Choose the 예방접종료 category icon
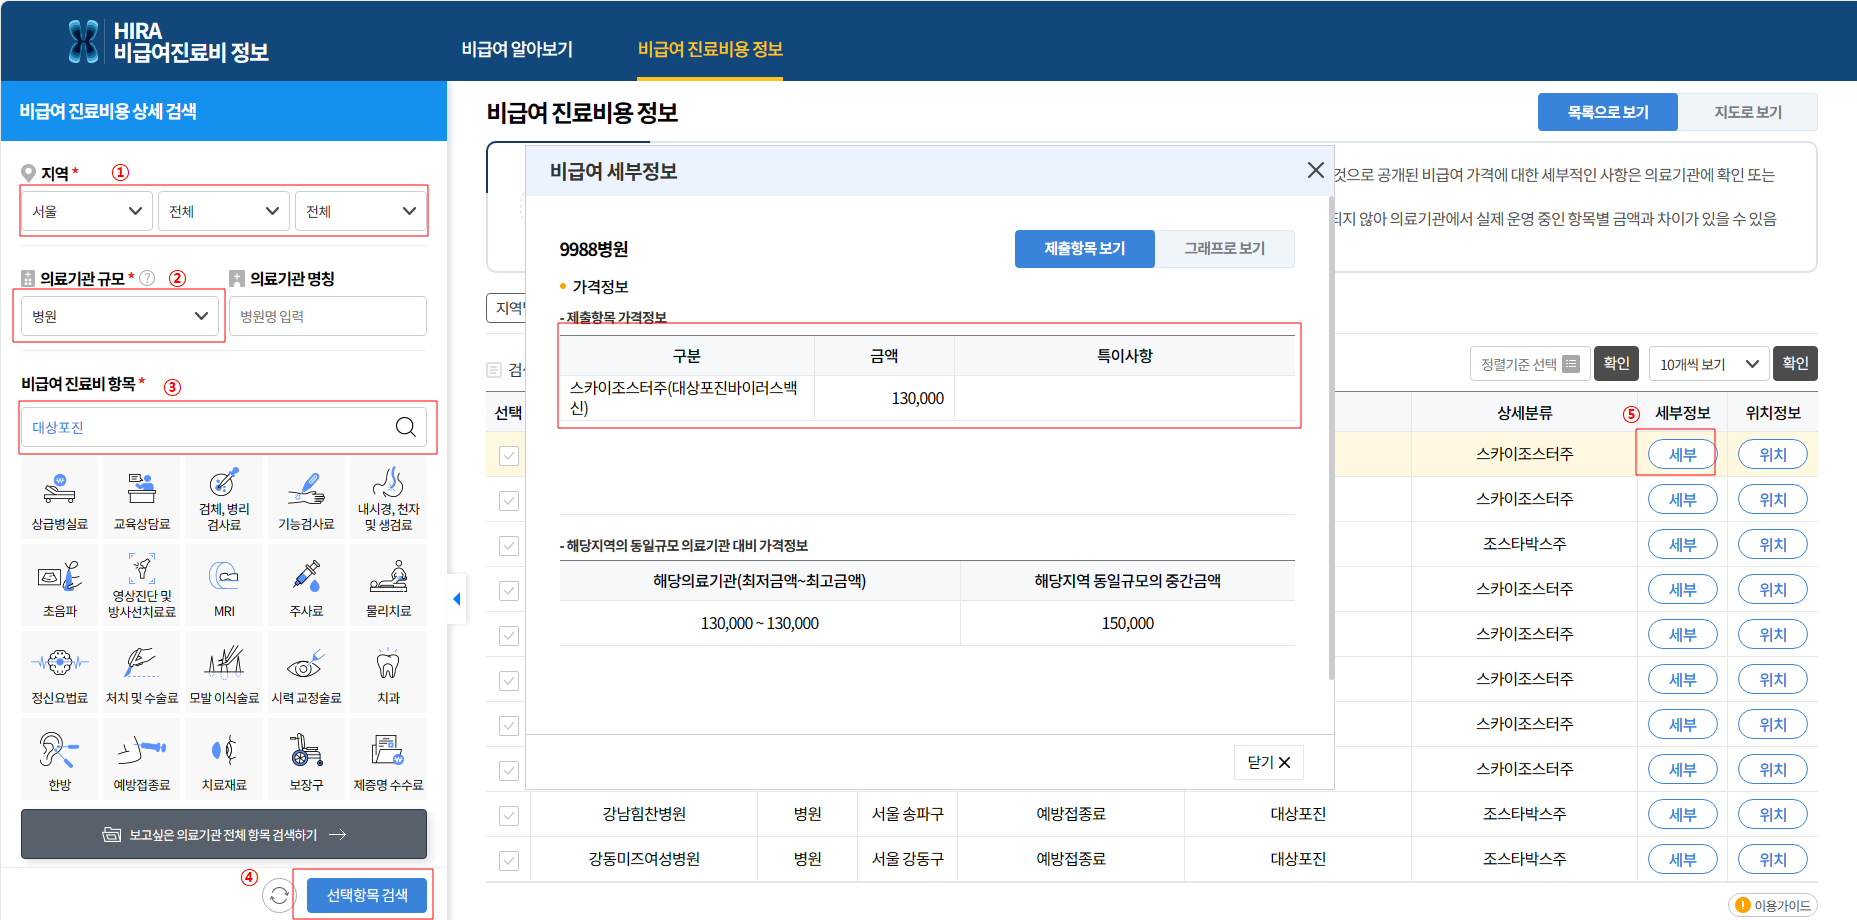Image resolution: width=1857 pixels, height=920 pixels. (x=142, y=761)
